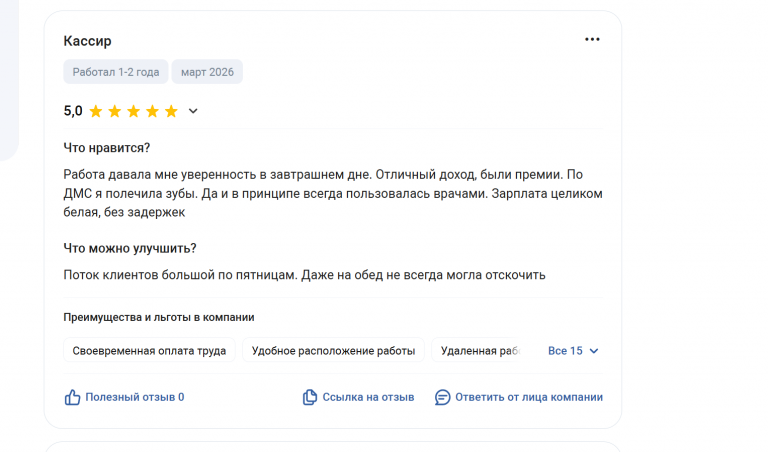Click the third rating star
This screenshot has width=768, height=452.
tap(133, 111)
